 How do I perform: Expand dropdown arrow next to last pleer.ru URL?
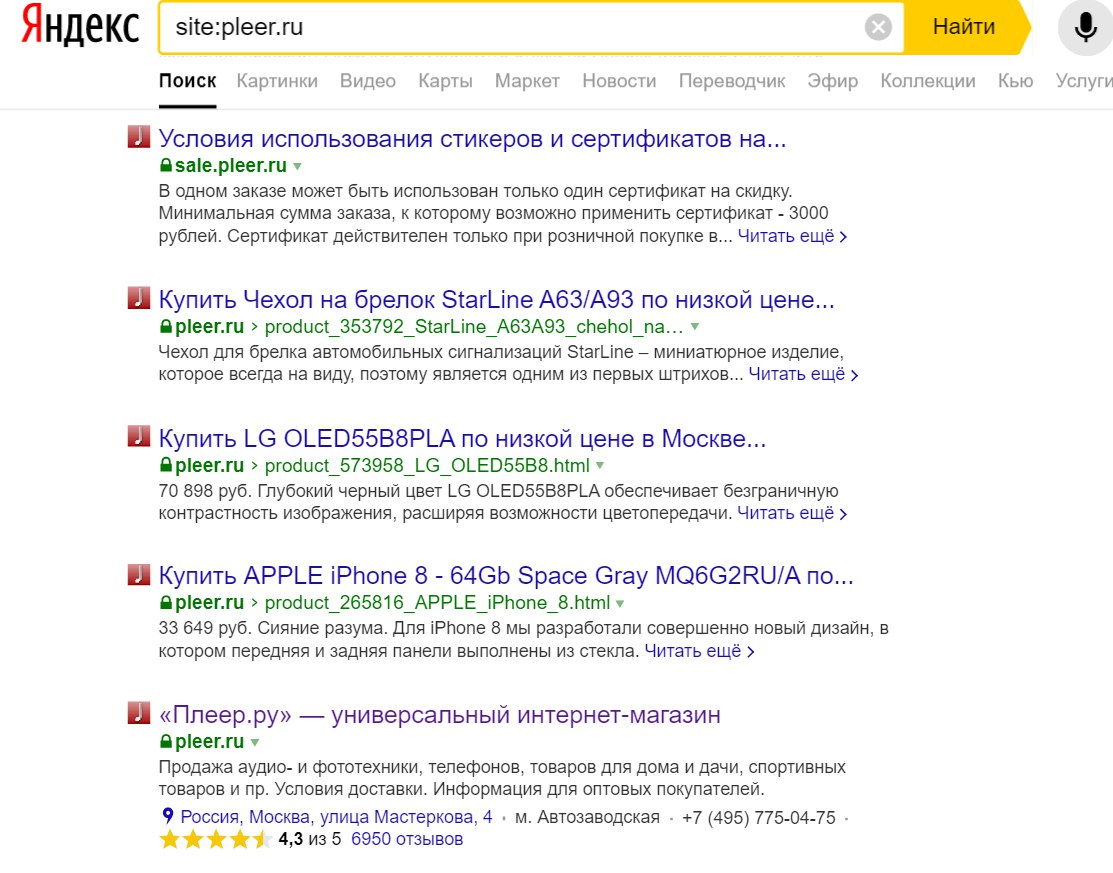[x=255, y=742]
